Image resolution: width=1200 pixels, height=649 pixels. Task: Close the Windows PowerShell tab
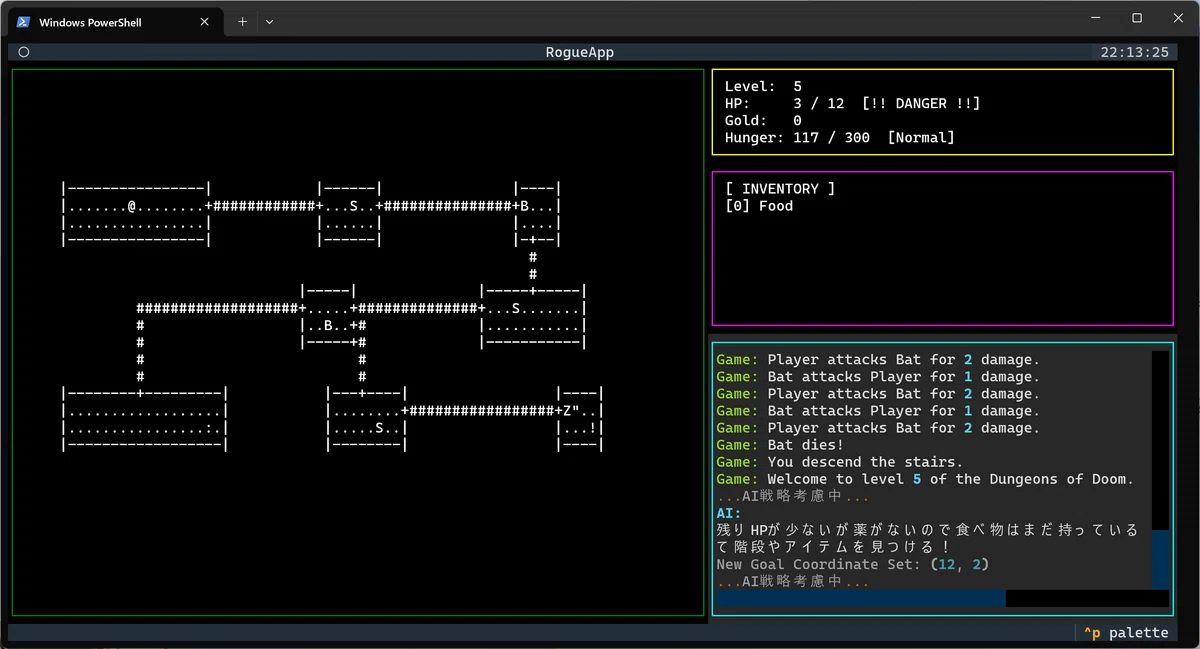206,21
